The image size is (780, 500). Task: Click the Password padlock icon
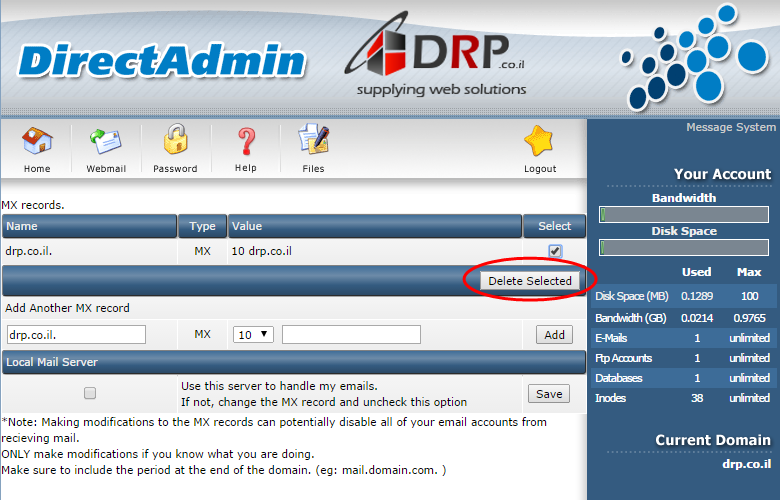(175, 142)
